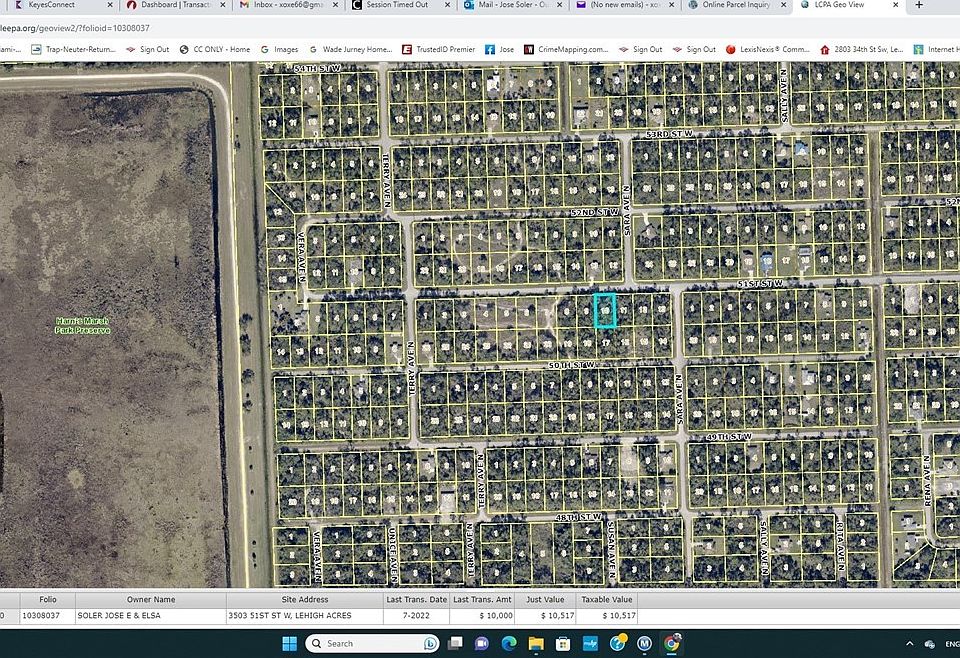
Task: Click the SUSAN AVE N street label
Action: pos(611,550)
